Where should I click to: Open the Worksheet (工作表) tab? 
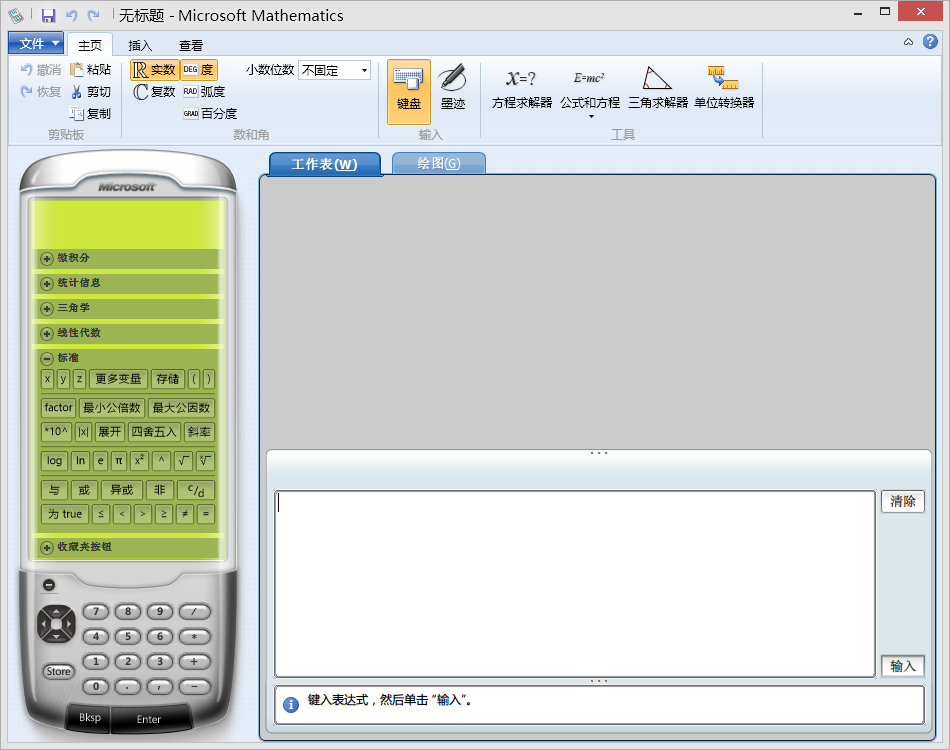pyautogui.click(x=325, y=164)
